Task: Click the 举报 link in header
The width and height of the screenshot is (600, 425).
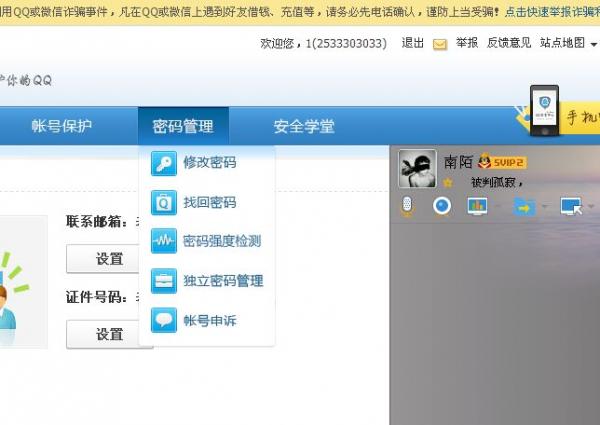Action: [x=467, y=43]
